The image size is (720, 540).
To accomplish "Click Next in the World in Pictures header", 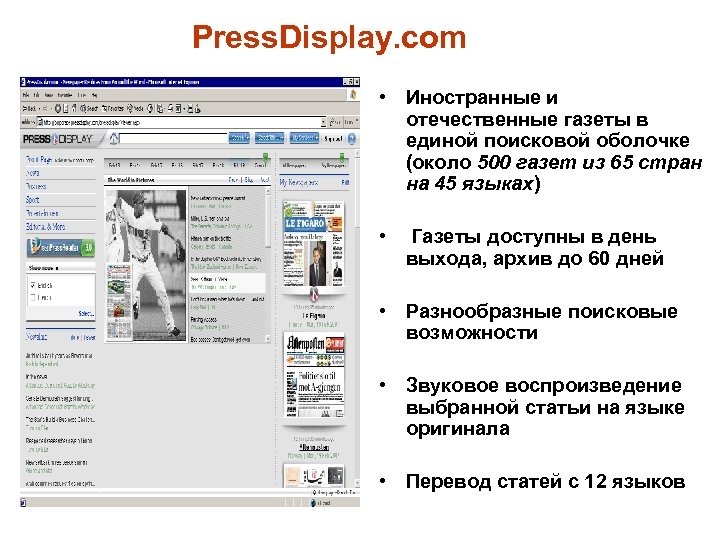I will pos(264,180).
